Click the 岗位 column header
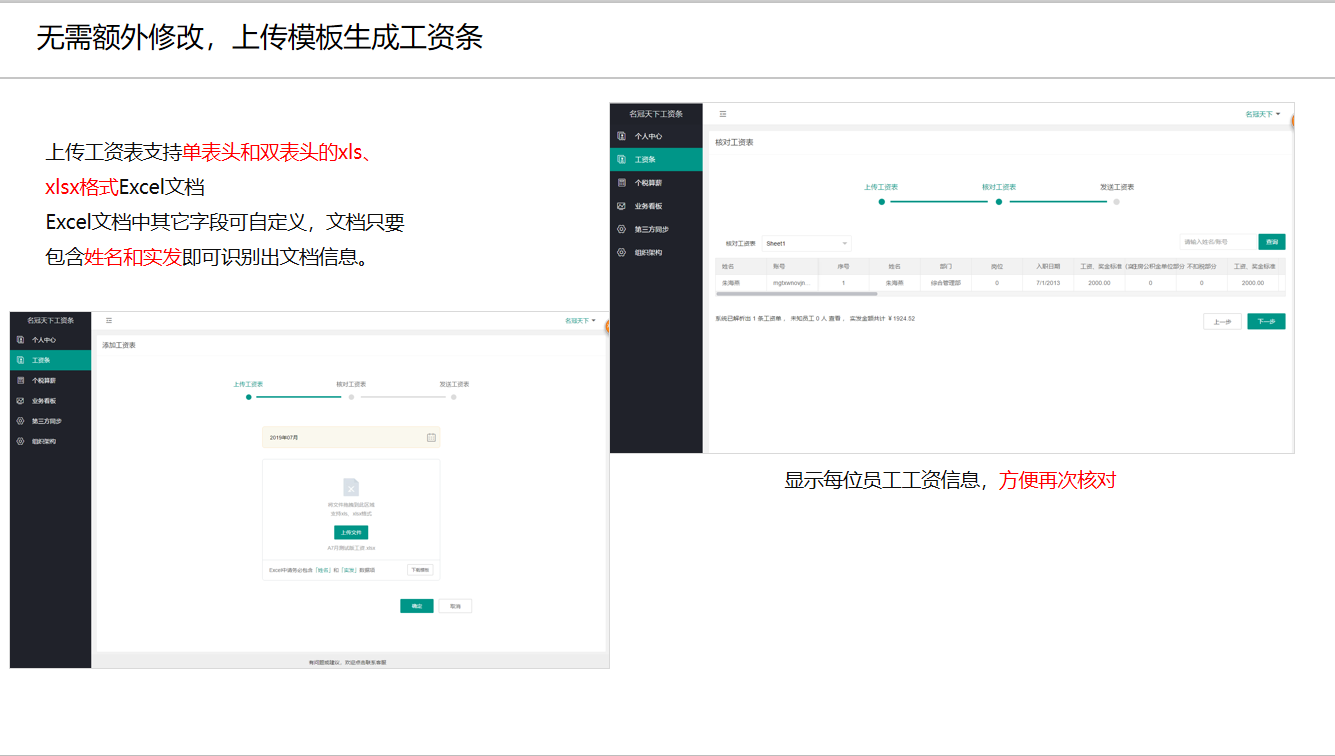 point(997,267)
